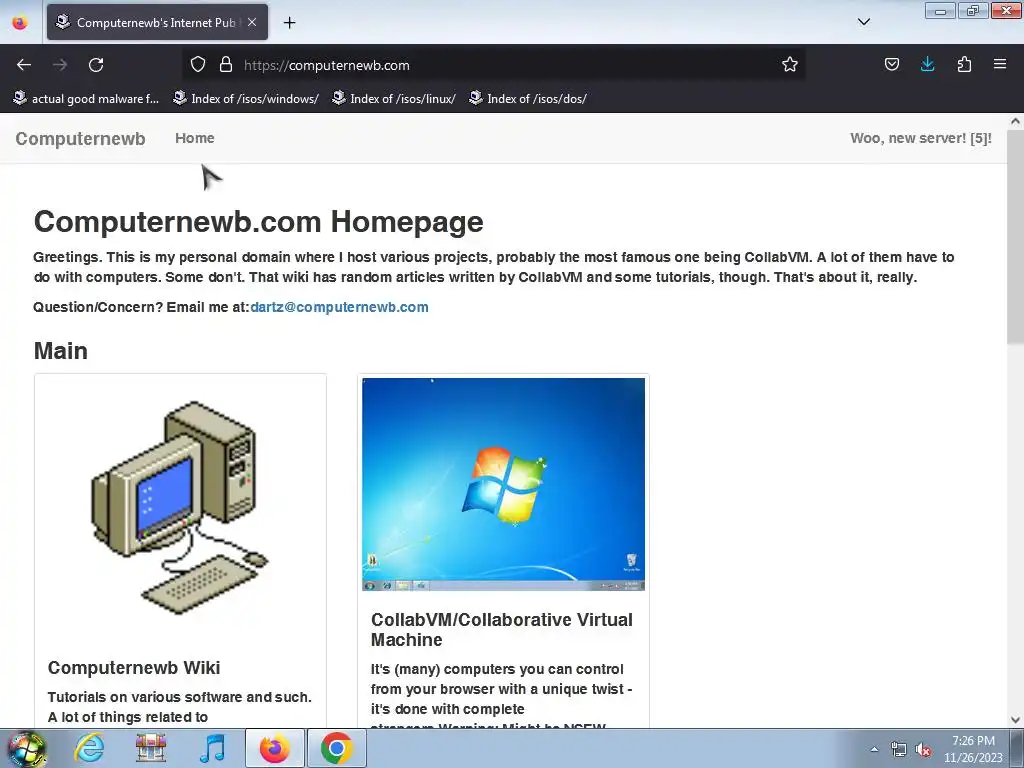Click the muted volume tray icon
Viewport: 1024px width, 768px height.
tap(923, 750)
